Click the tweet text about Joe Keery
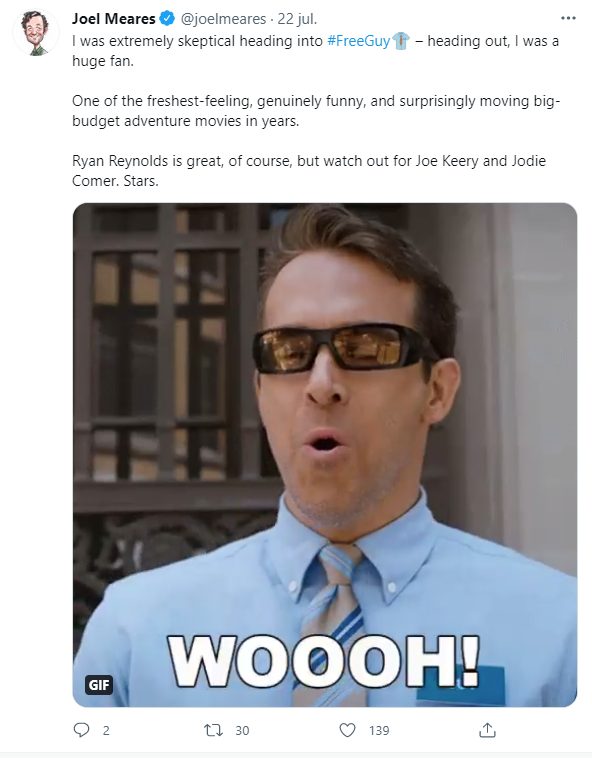This screenshot has width=592, height=758. click(309, 171)
